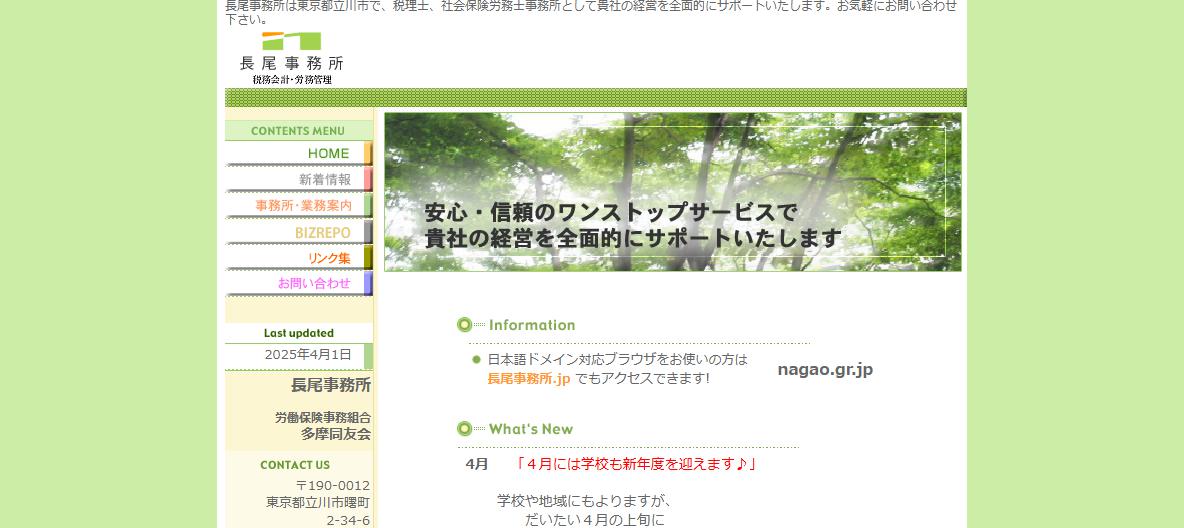Screen dimensions: 1184x528
Task: Click the street number 2-34-6
Action: [348, 520]
